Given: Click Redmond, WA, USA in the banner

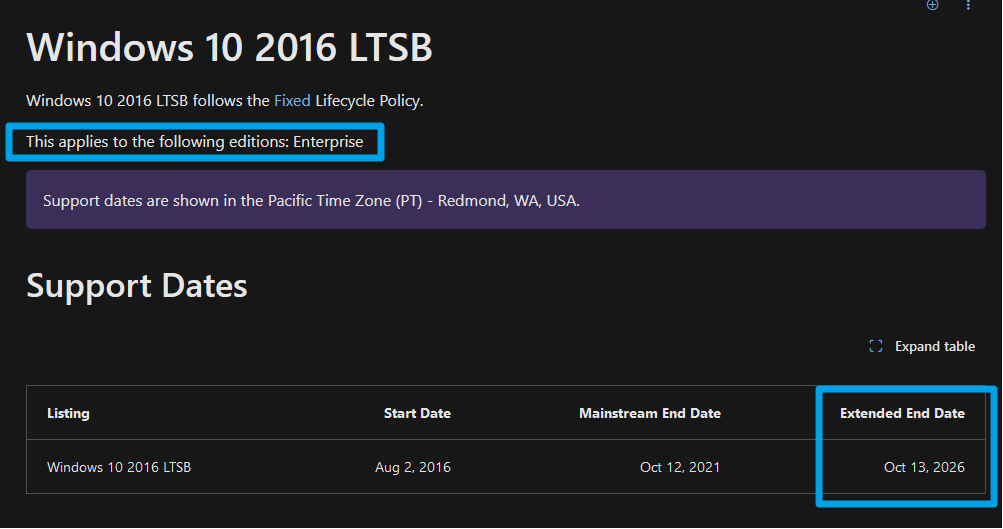Looking at the screenshot, I should 509,200.
